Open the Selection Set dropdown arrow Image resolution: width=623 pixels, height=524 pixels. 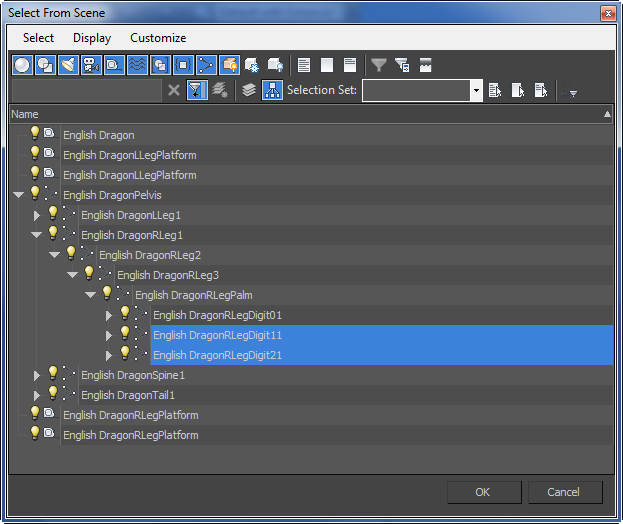(476, 91)
